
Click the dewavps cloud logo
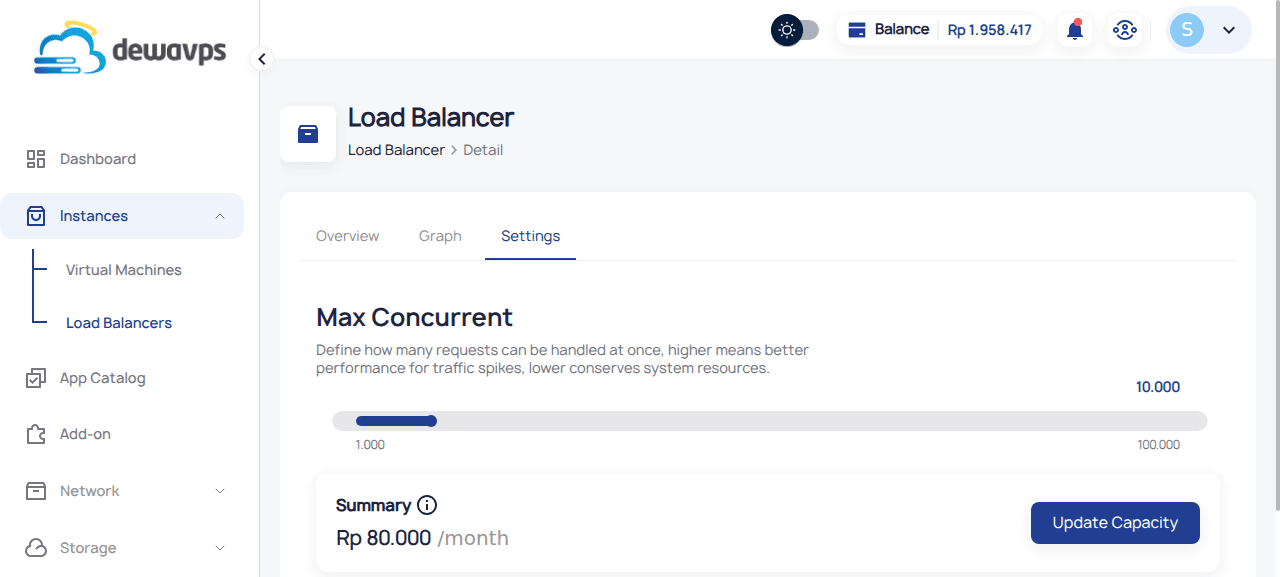click(x=130, y=51)
